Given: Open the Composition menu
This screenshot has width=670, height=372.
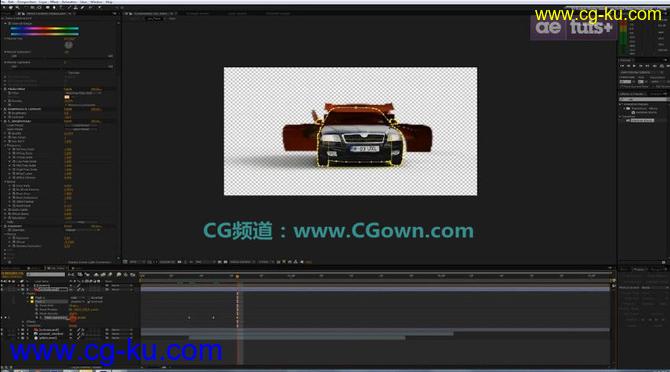Looking at the screenshot, I should coord(26,2).
